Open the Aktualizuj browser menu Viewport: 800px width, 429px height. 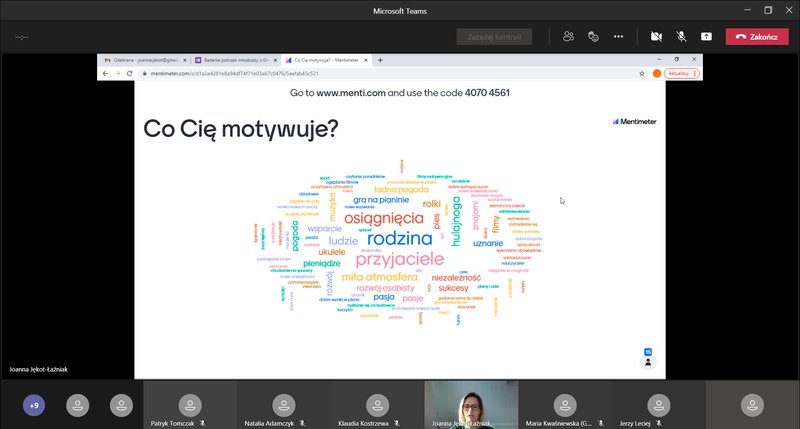click(x=679, y=73)
